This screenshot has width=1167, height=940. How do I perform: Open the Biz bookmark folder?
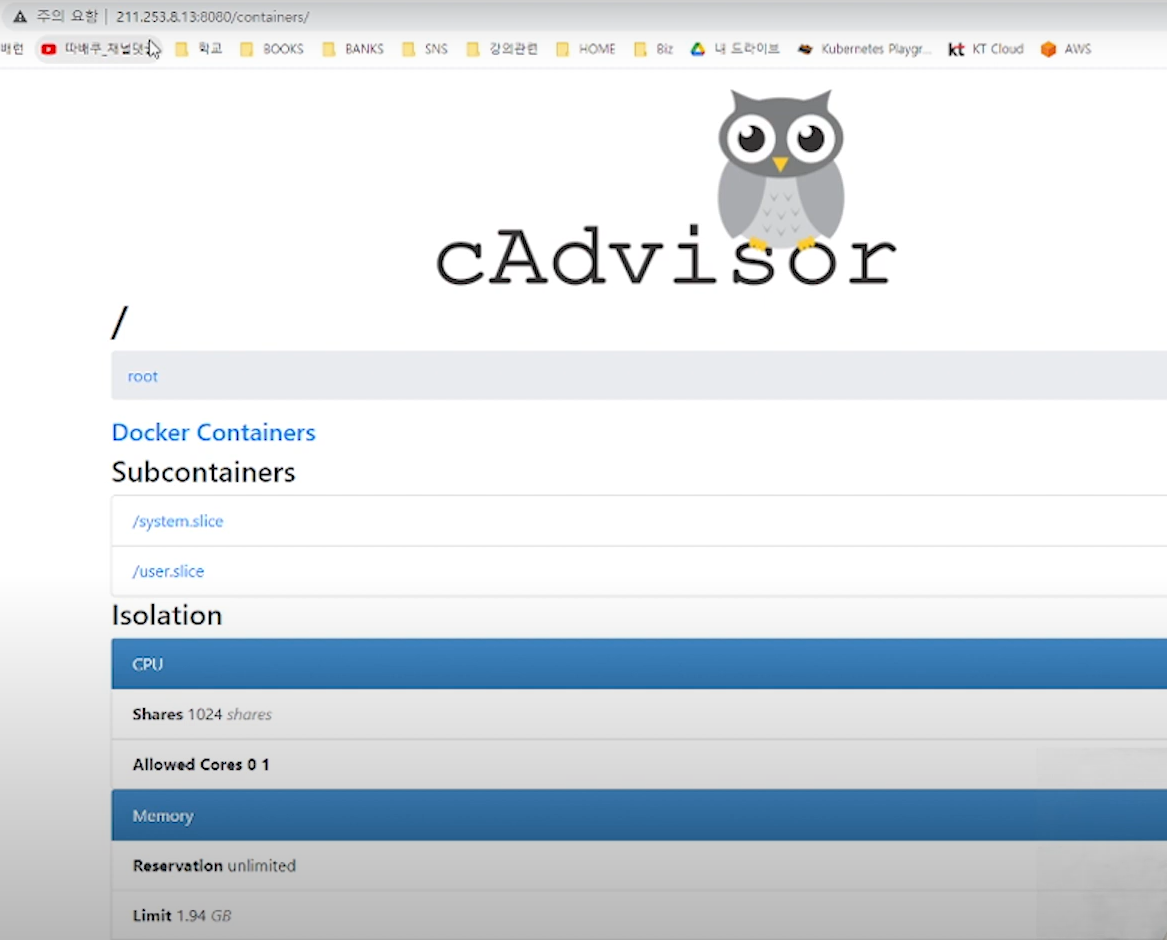(x=653, y=49)
